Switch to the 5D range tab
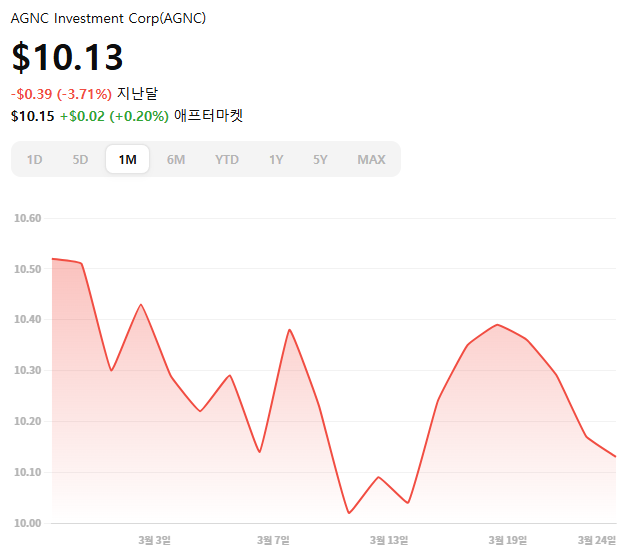Viewport: 630px width, 560px height. pos(80,160)
